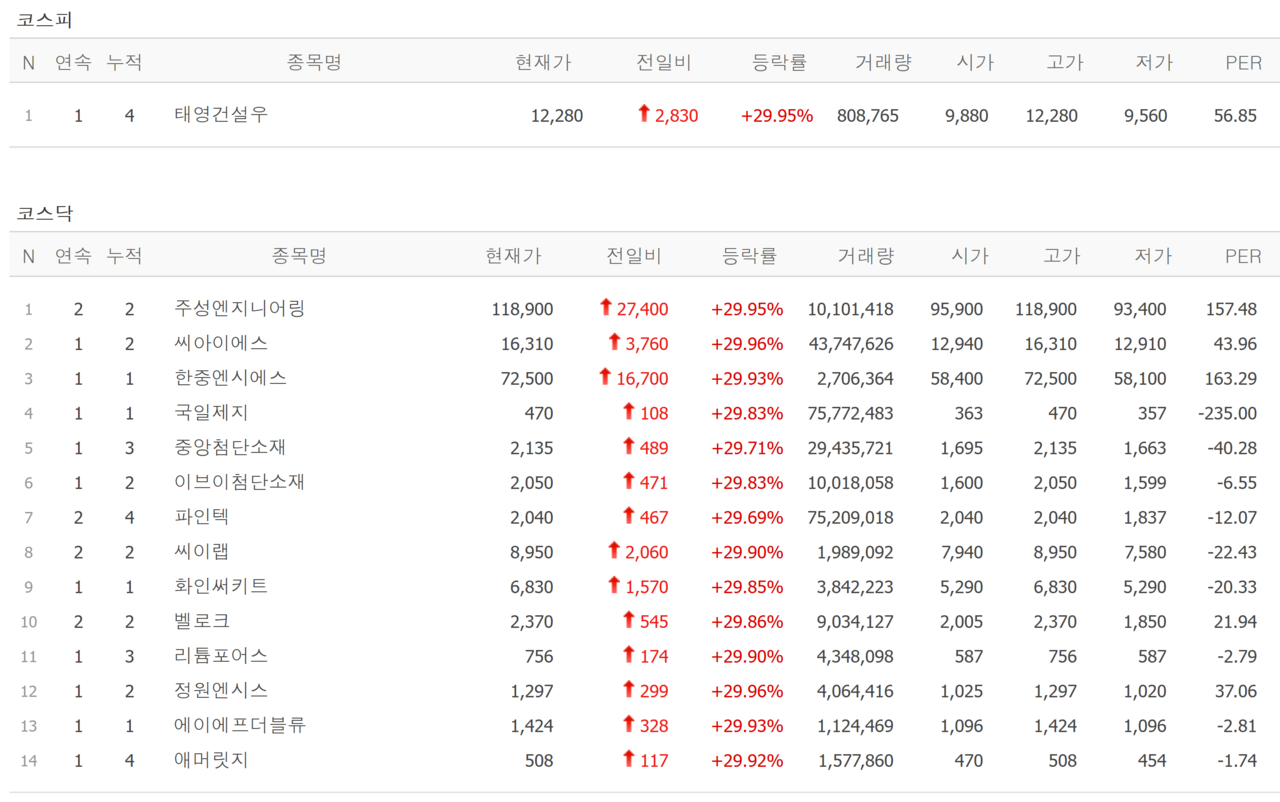Click 종목명 header in 코스닥 table

pos(299,256)
